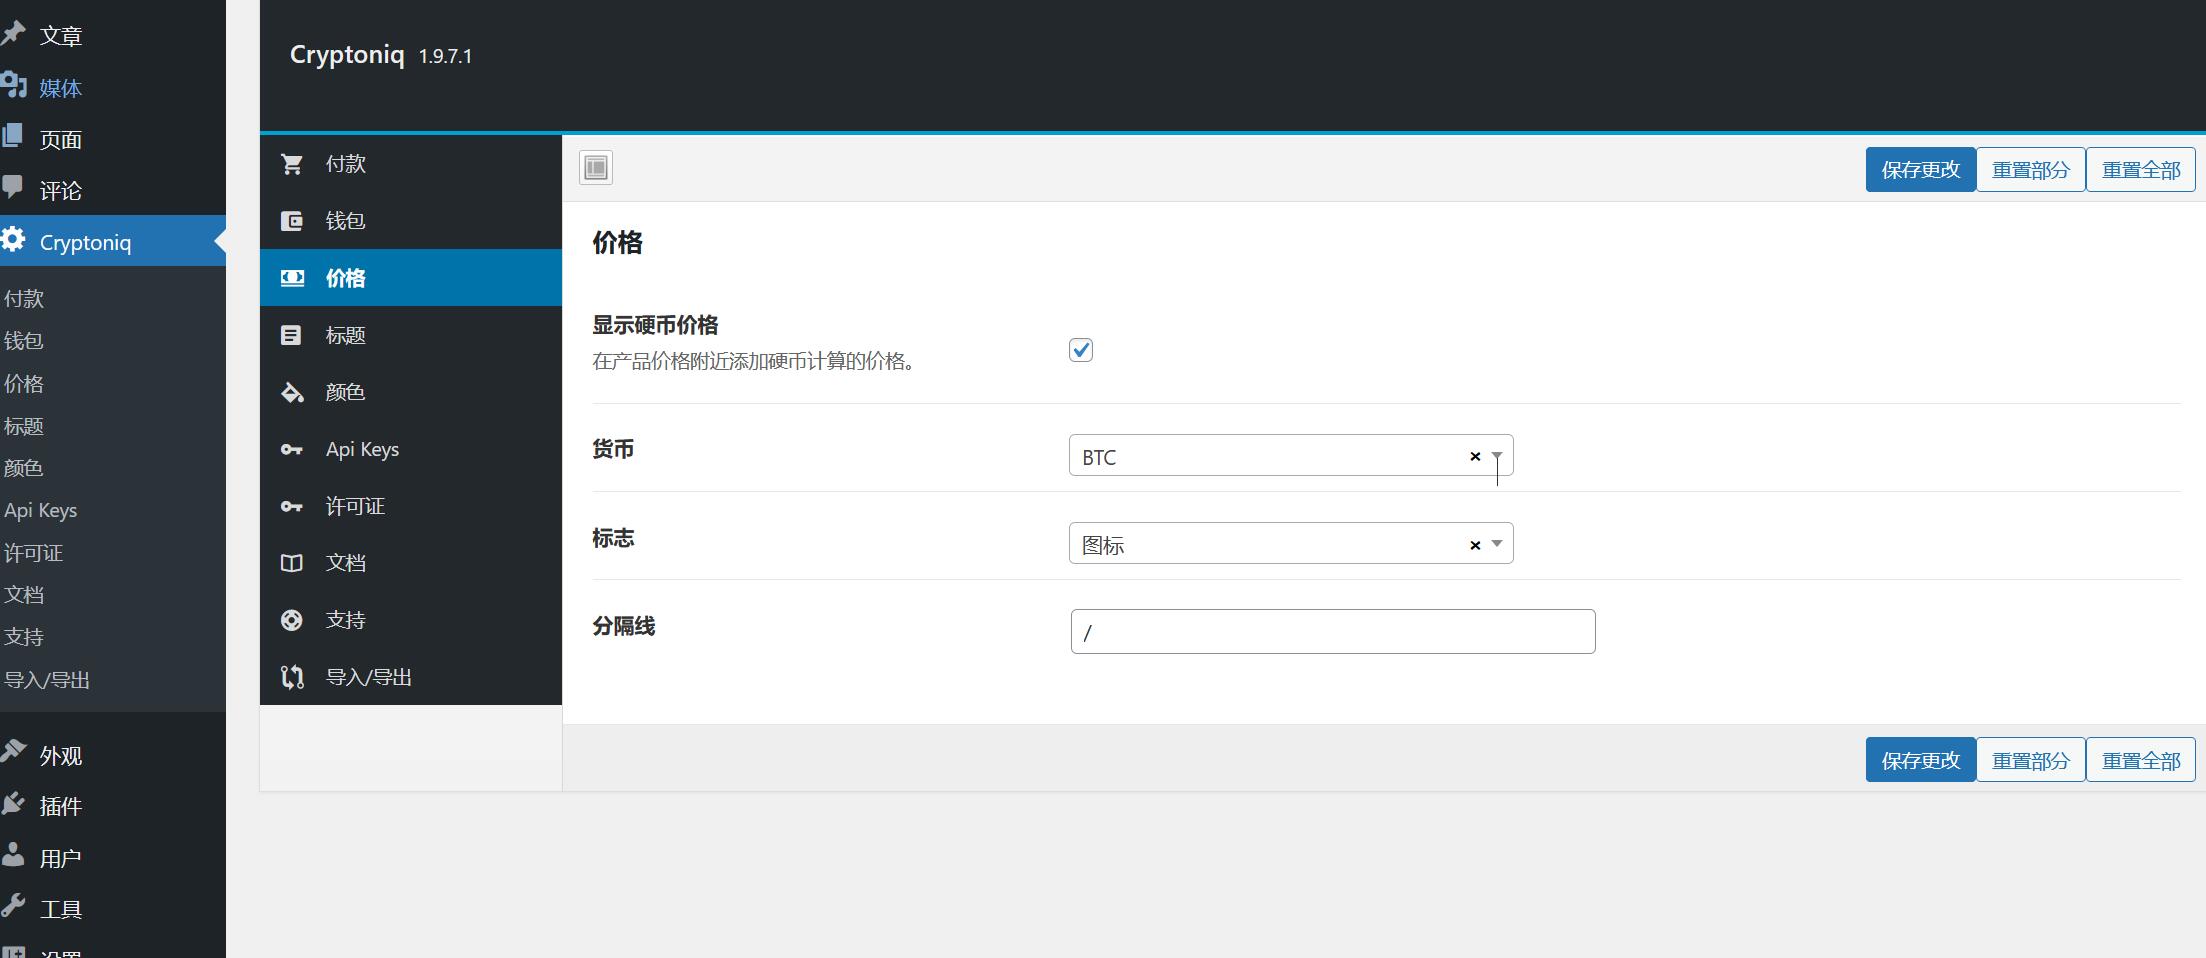2206x958 pixels.
Task: Clear the BTC selection with the x
Action: 1474,457
